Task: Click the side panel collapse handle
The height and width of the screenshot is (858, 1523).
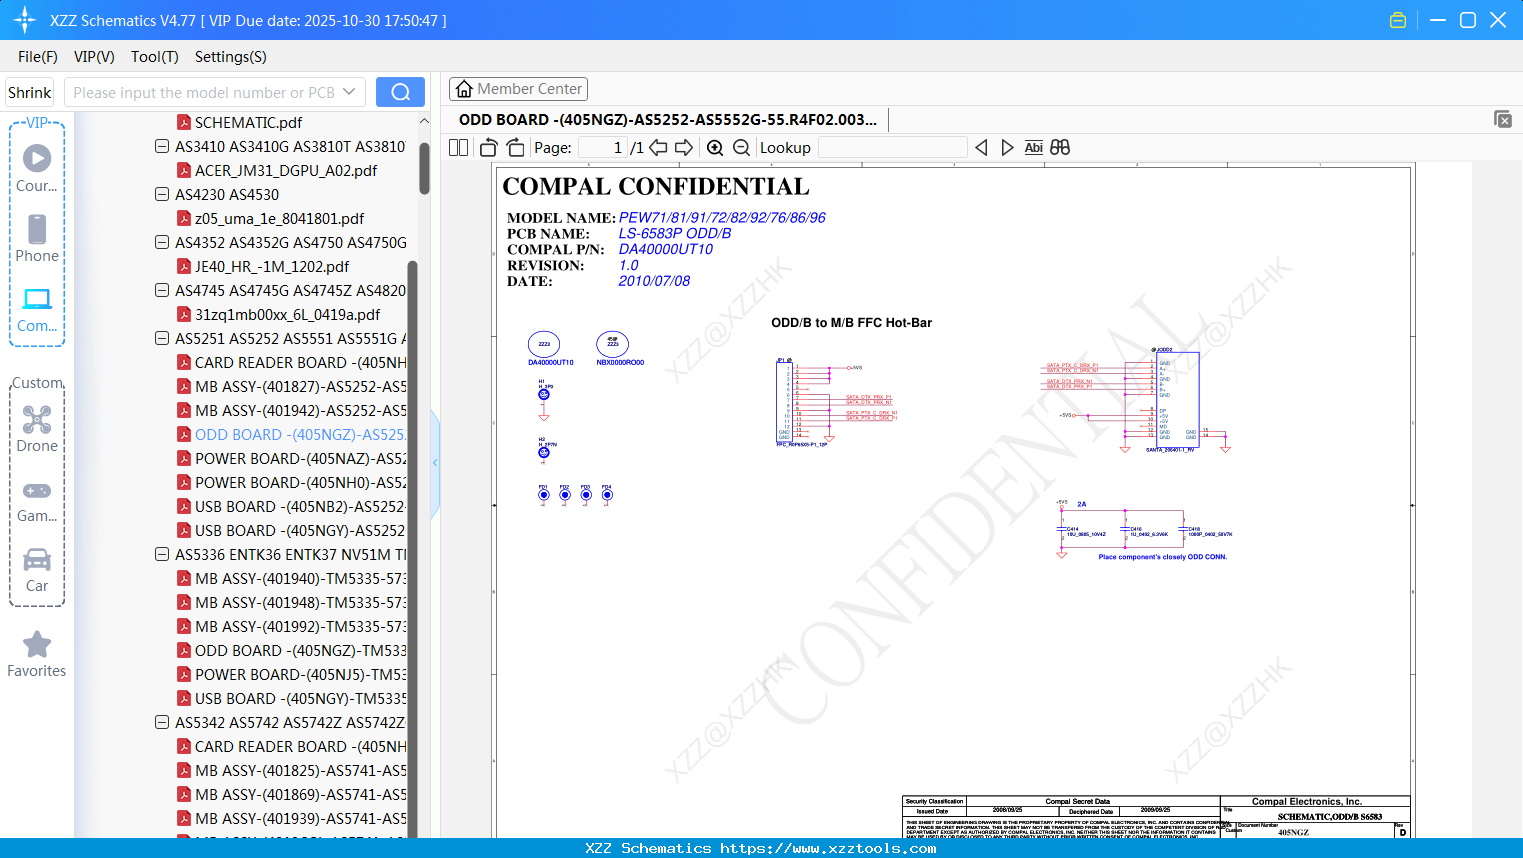Action: [x=435, y=463]
